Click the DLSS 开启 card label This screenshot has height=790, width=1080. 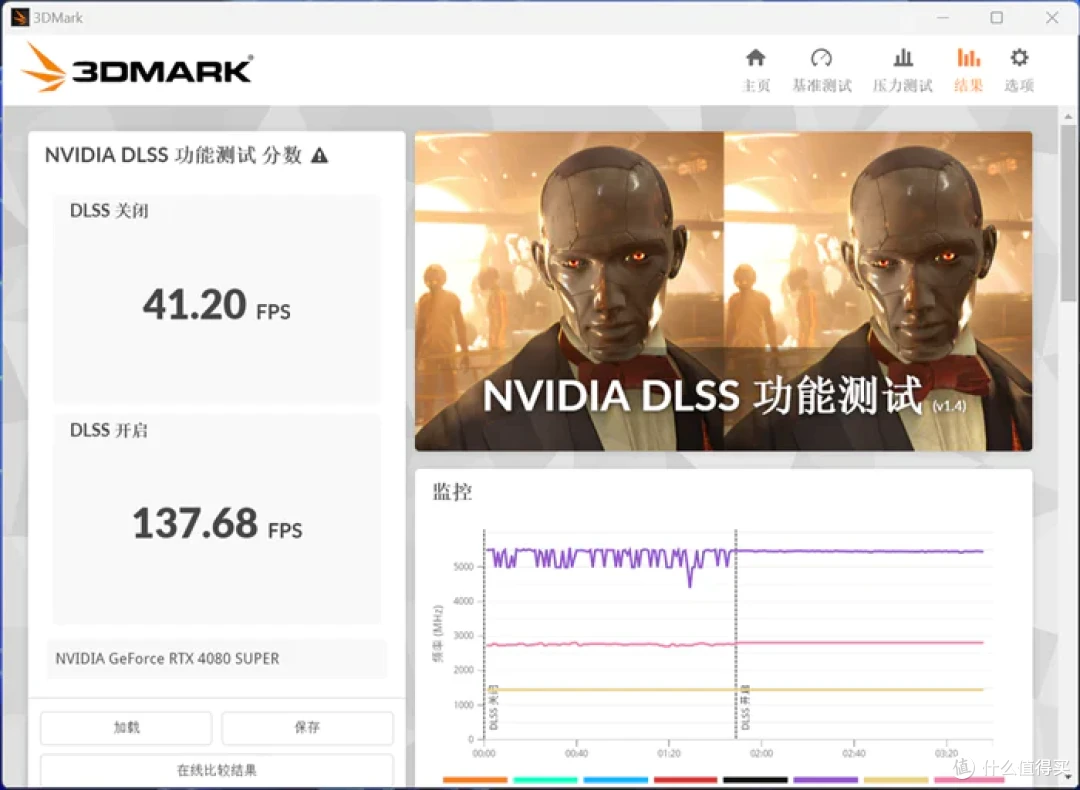[109, 430]
